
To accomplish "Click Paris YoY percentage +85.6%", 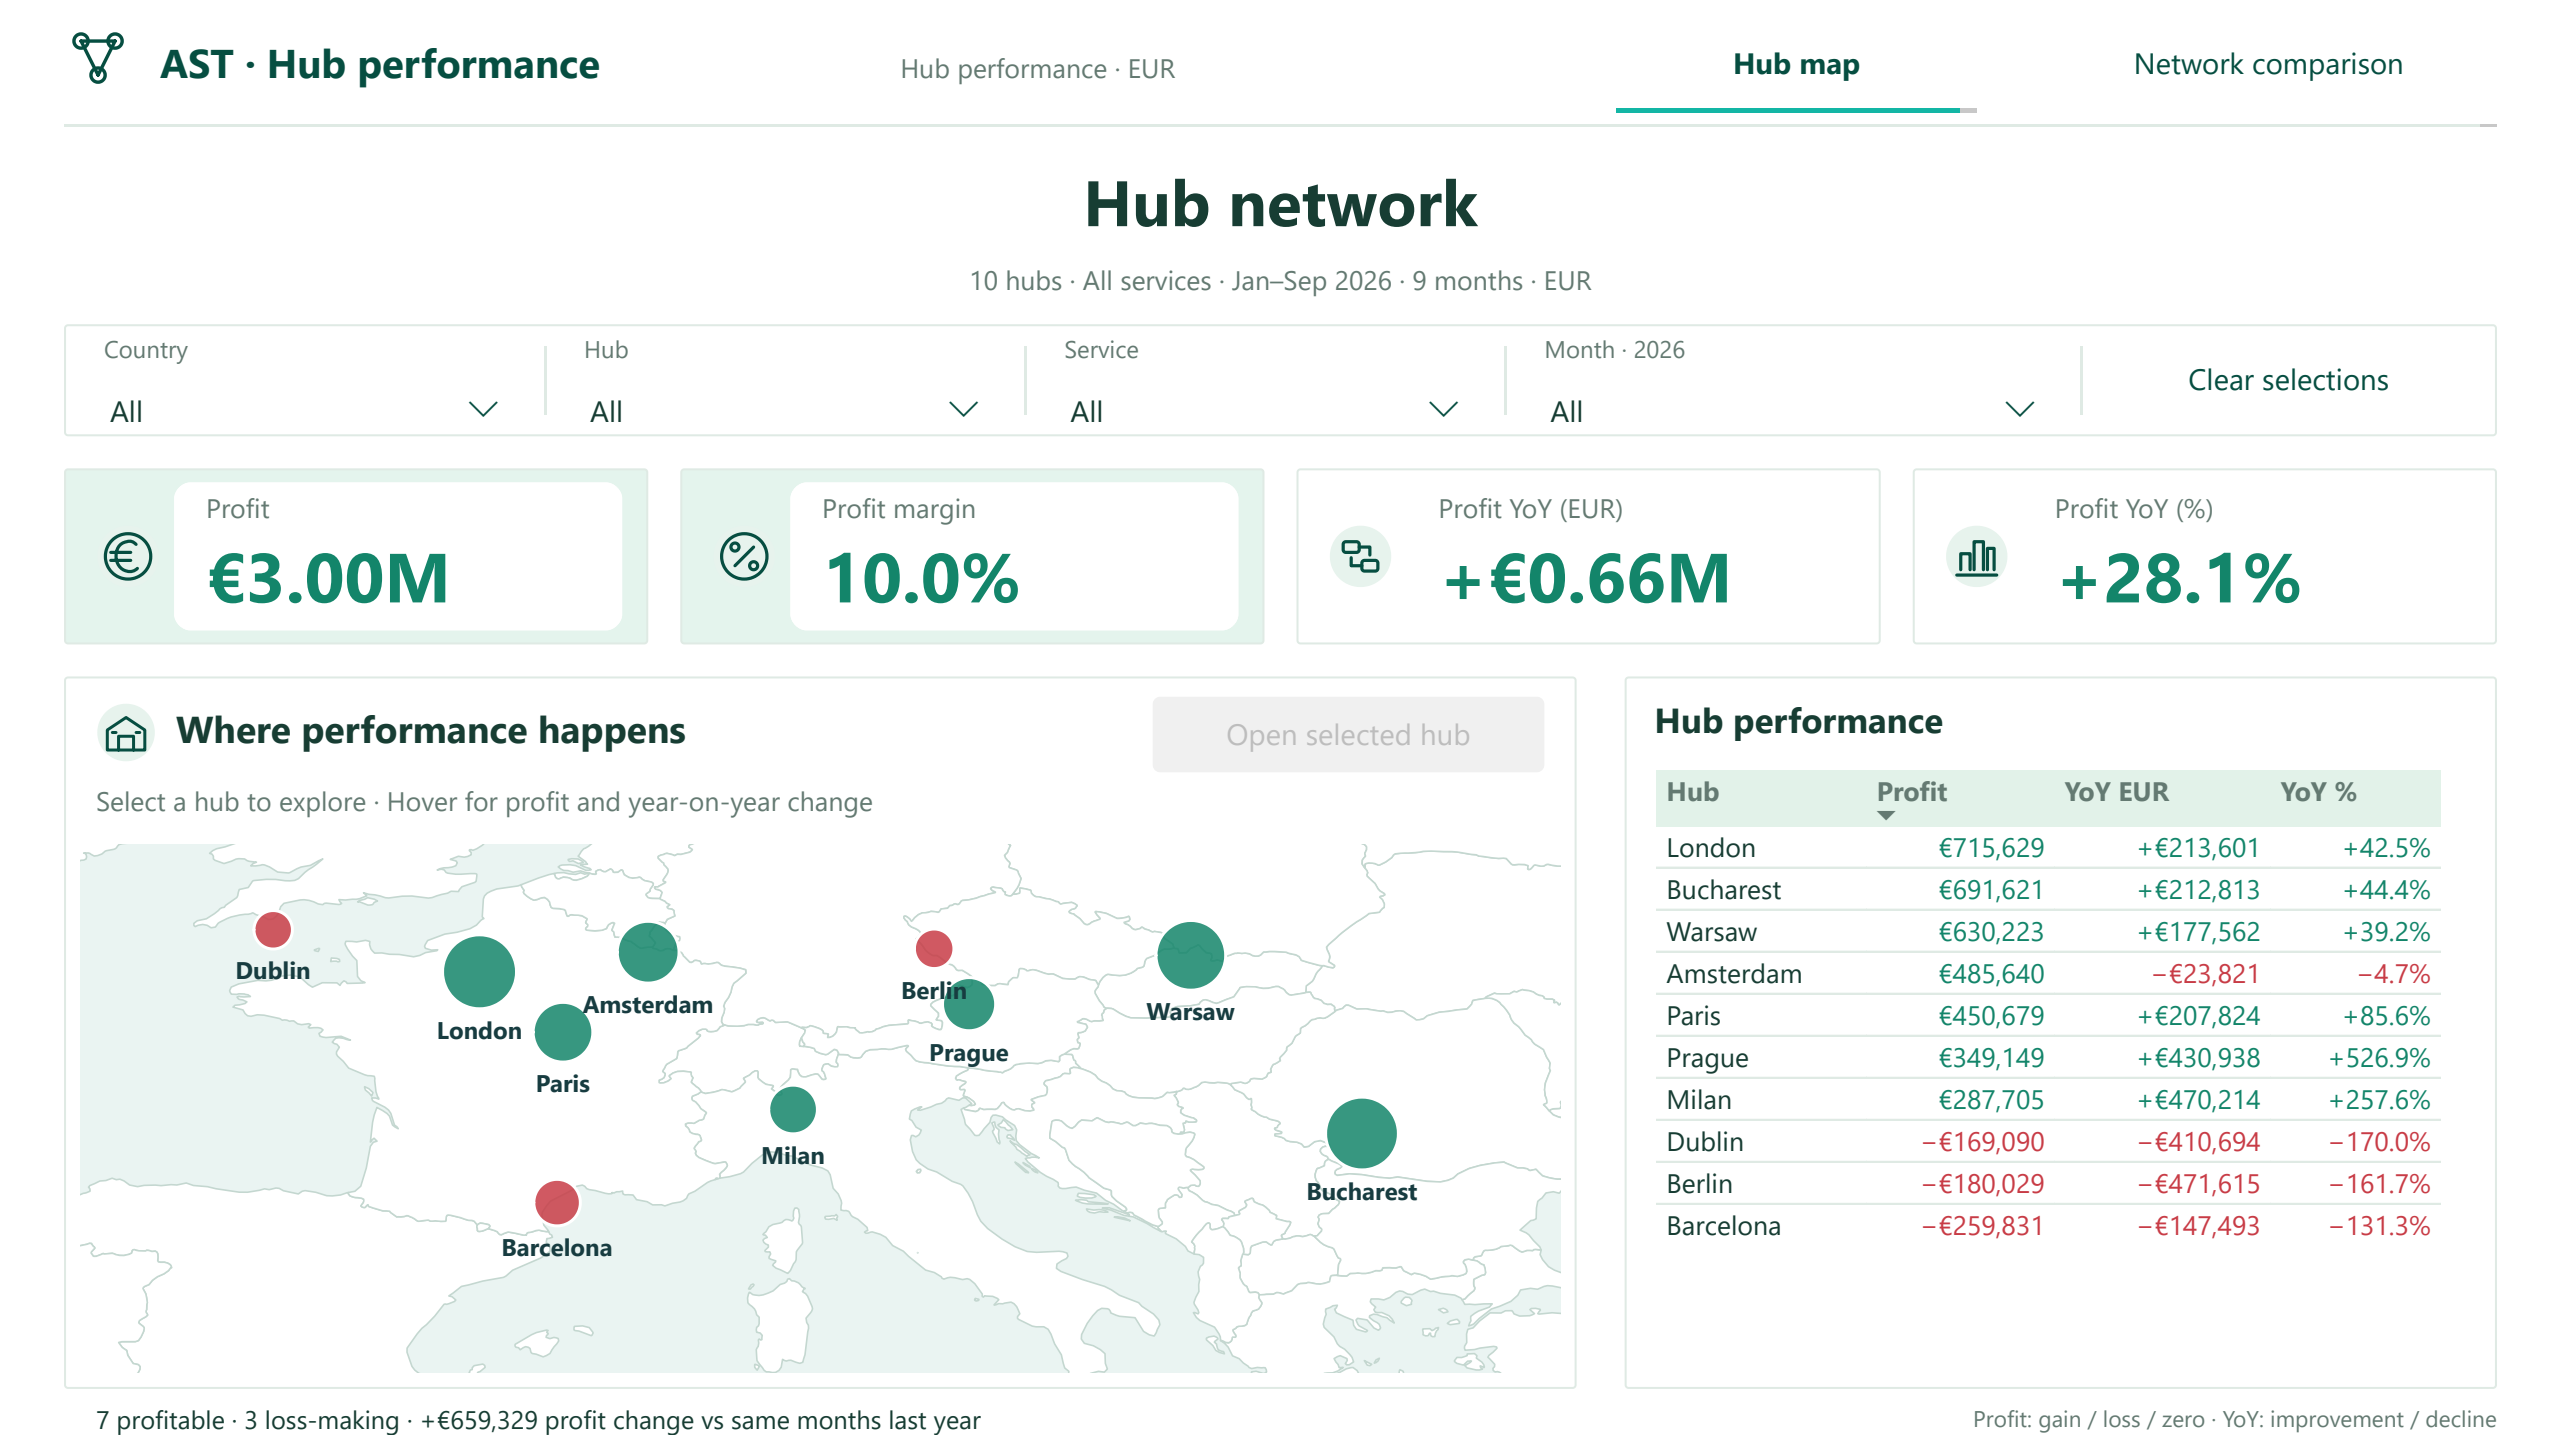I will tap(2386, 1016).
